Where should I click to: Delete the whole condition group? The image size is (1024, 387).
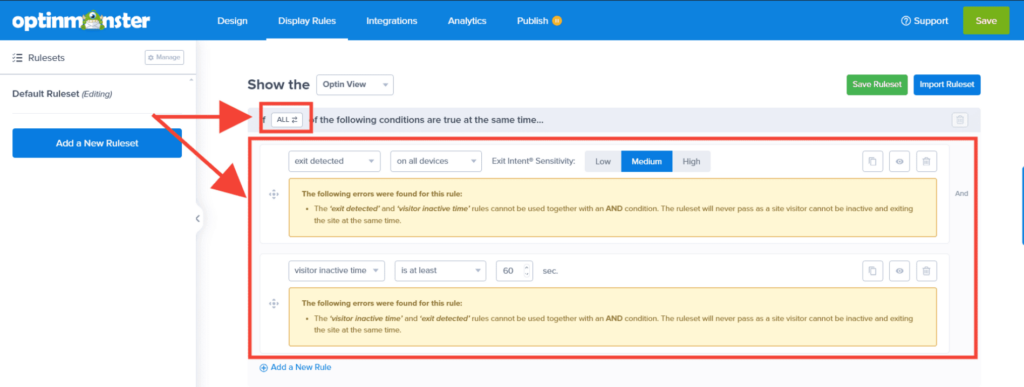point(959,120)
